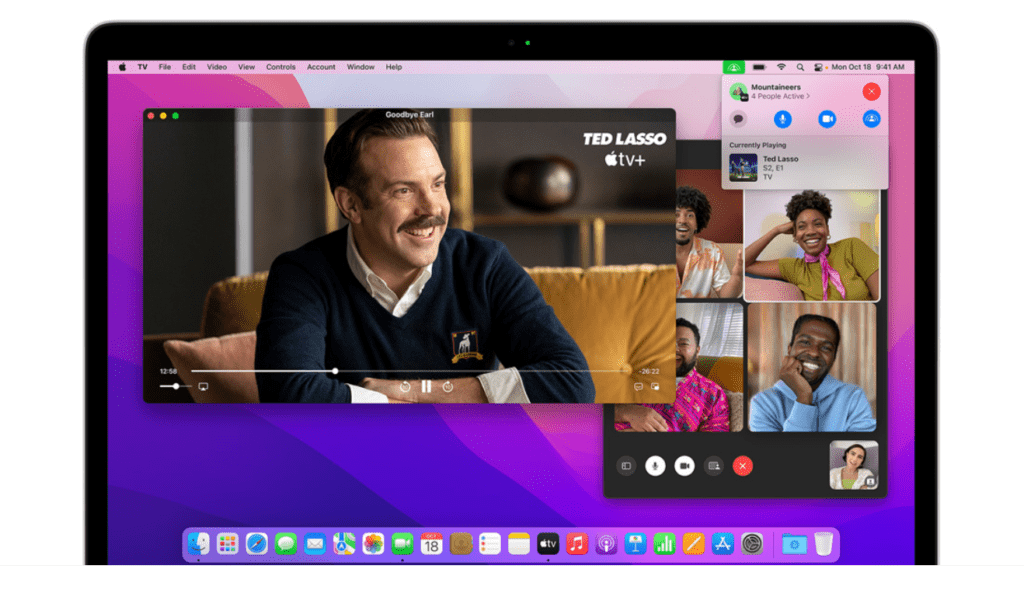The height and width of the screenshot is (590, 1024).
Task: Open the Controls menu
Action: (x=281, y=67)
